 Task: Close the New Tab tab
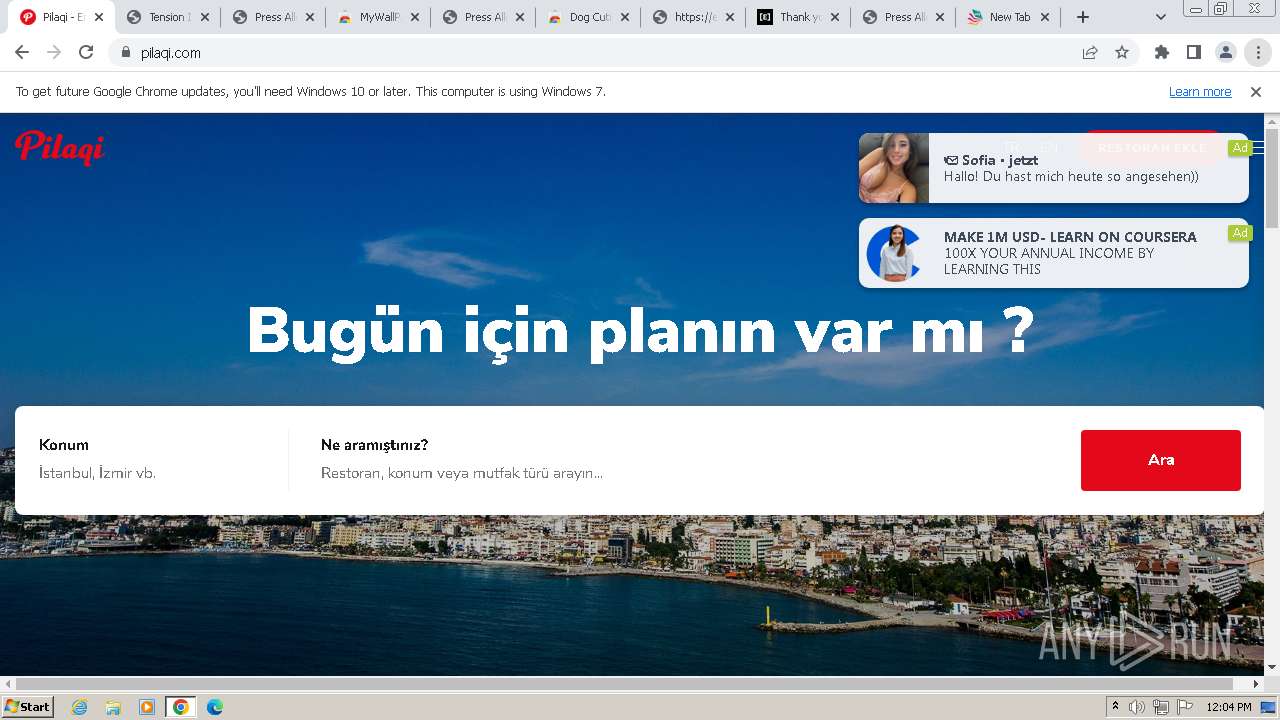pyautogui.click(x=1045, y=17)
